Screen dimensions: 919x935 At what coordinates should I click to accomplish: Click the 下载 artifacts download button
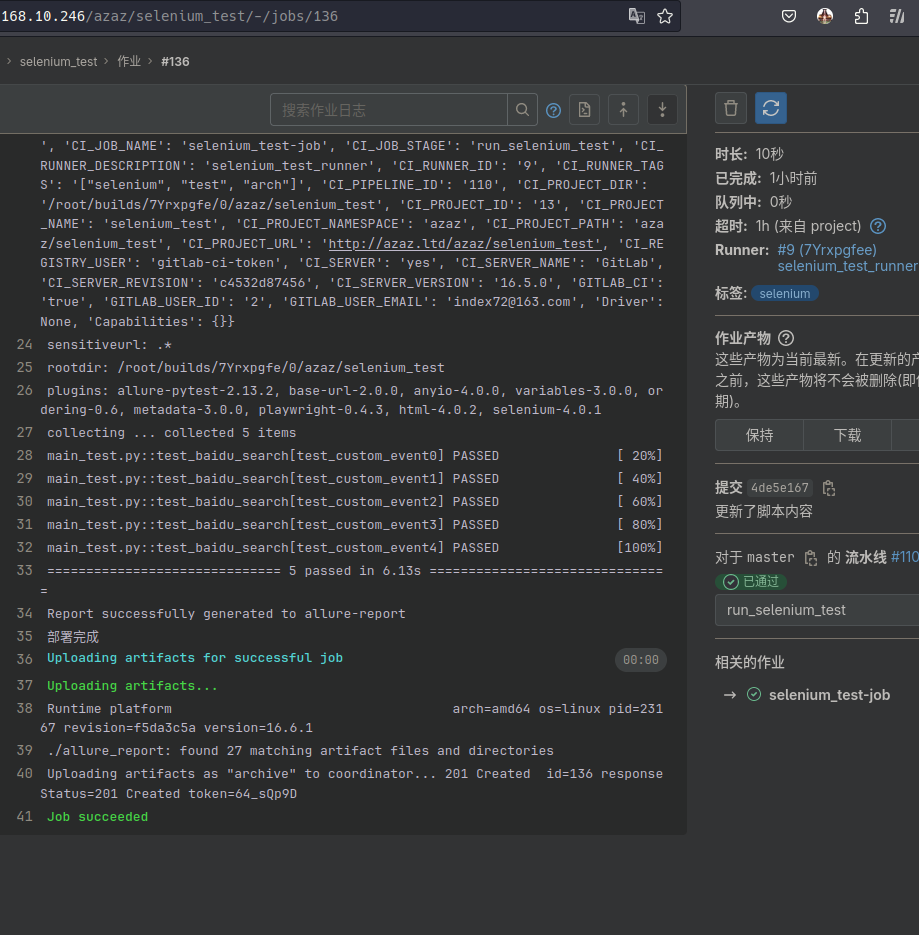pyautogui.click(x=847, y=435)
